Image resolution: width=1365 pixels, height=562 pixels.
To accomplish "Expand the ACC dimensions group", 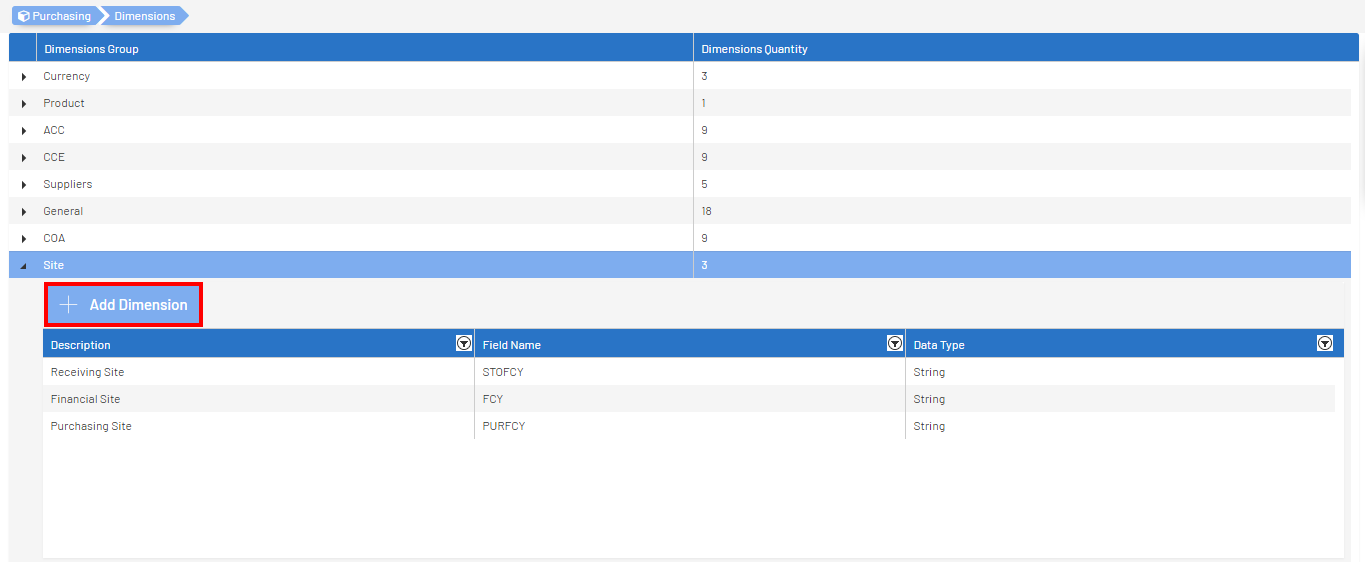I will 23,131.
